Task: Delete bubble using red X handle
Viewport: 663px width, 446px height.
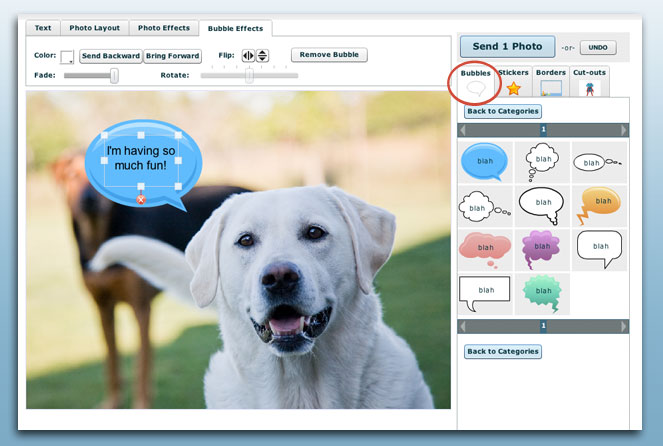Action: pyautogui.click(x=141, y=200)
